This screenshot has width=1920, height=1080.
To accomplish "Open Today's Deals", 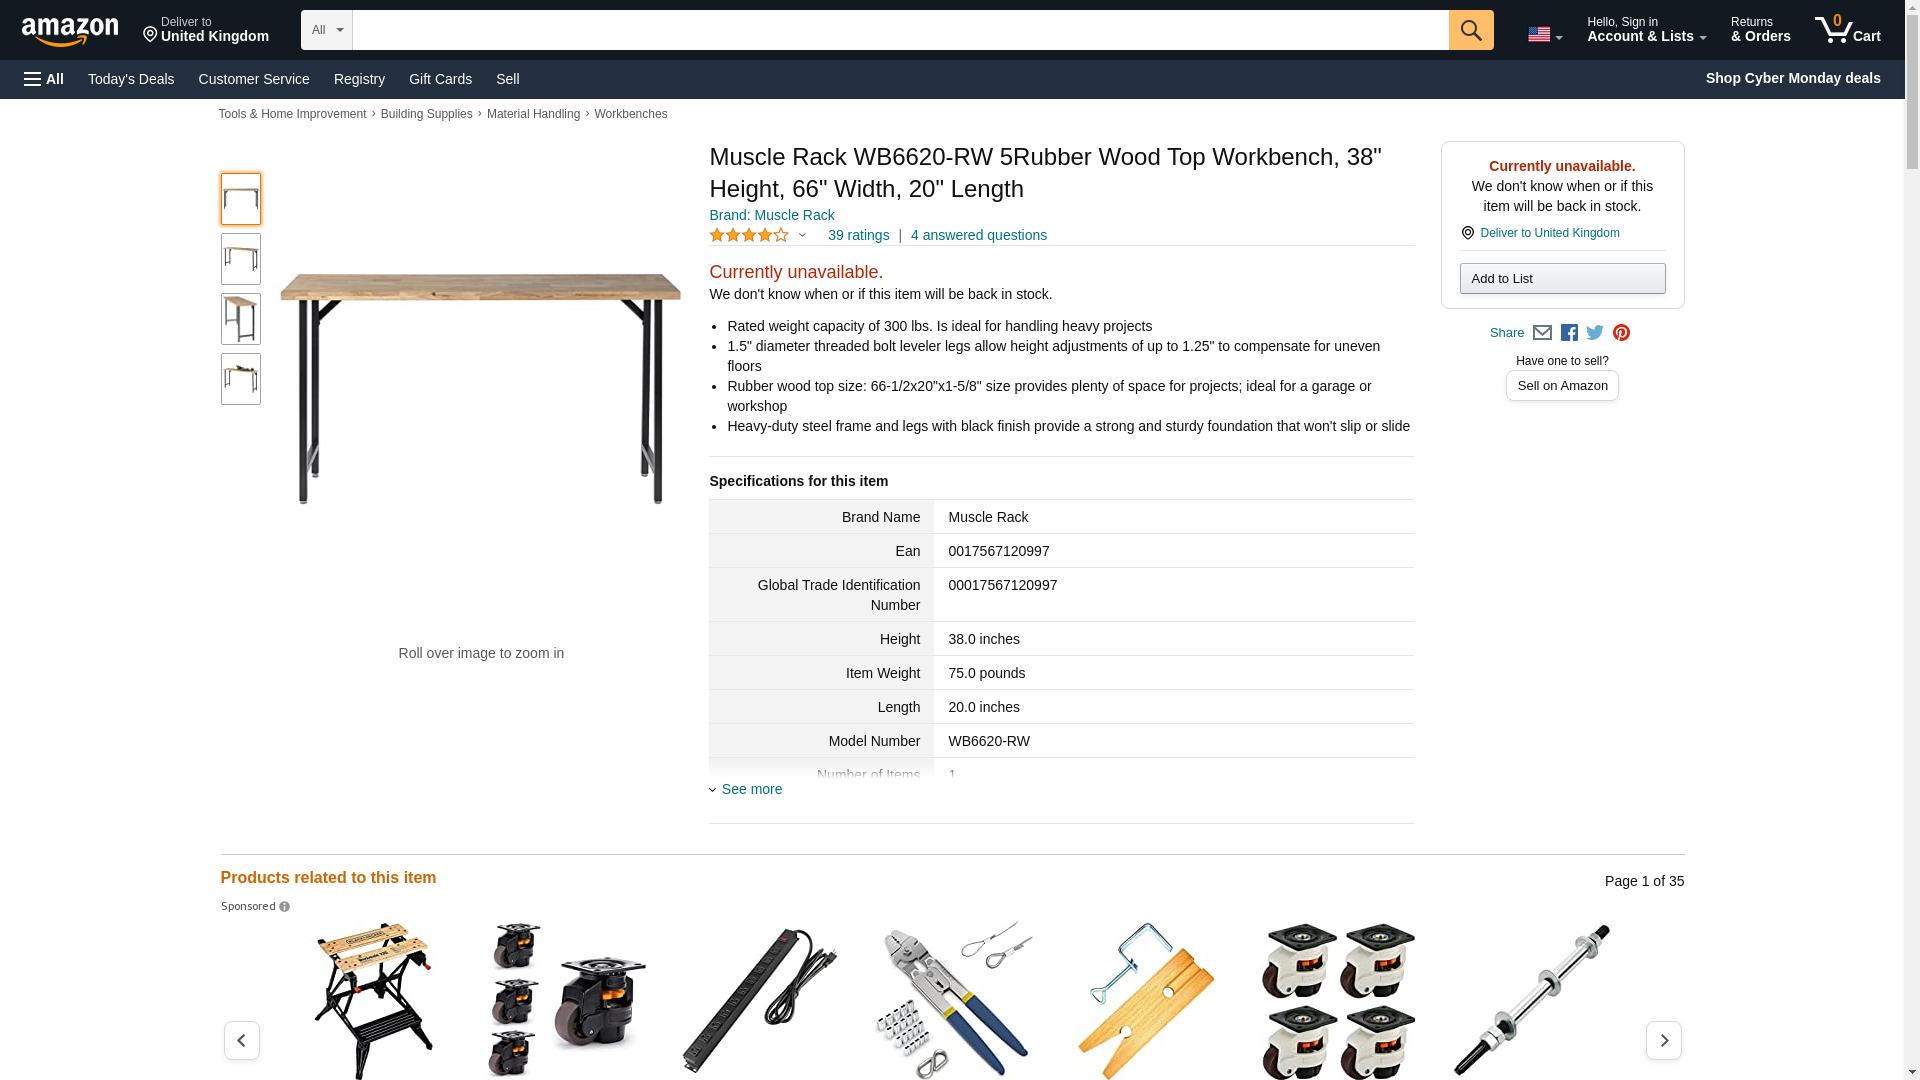I will tap(131, 79).
